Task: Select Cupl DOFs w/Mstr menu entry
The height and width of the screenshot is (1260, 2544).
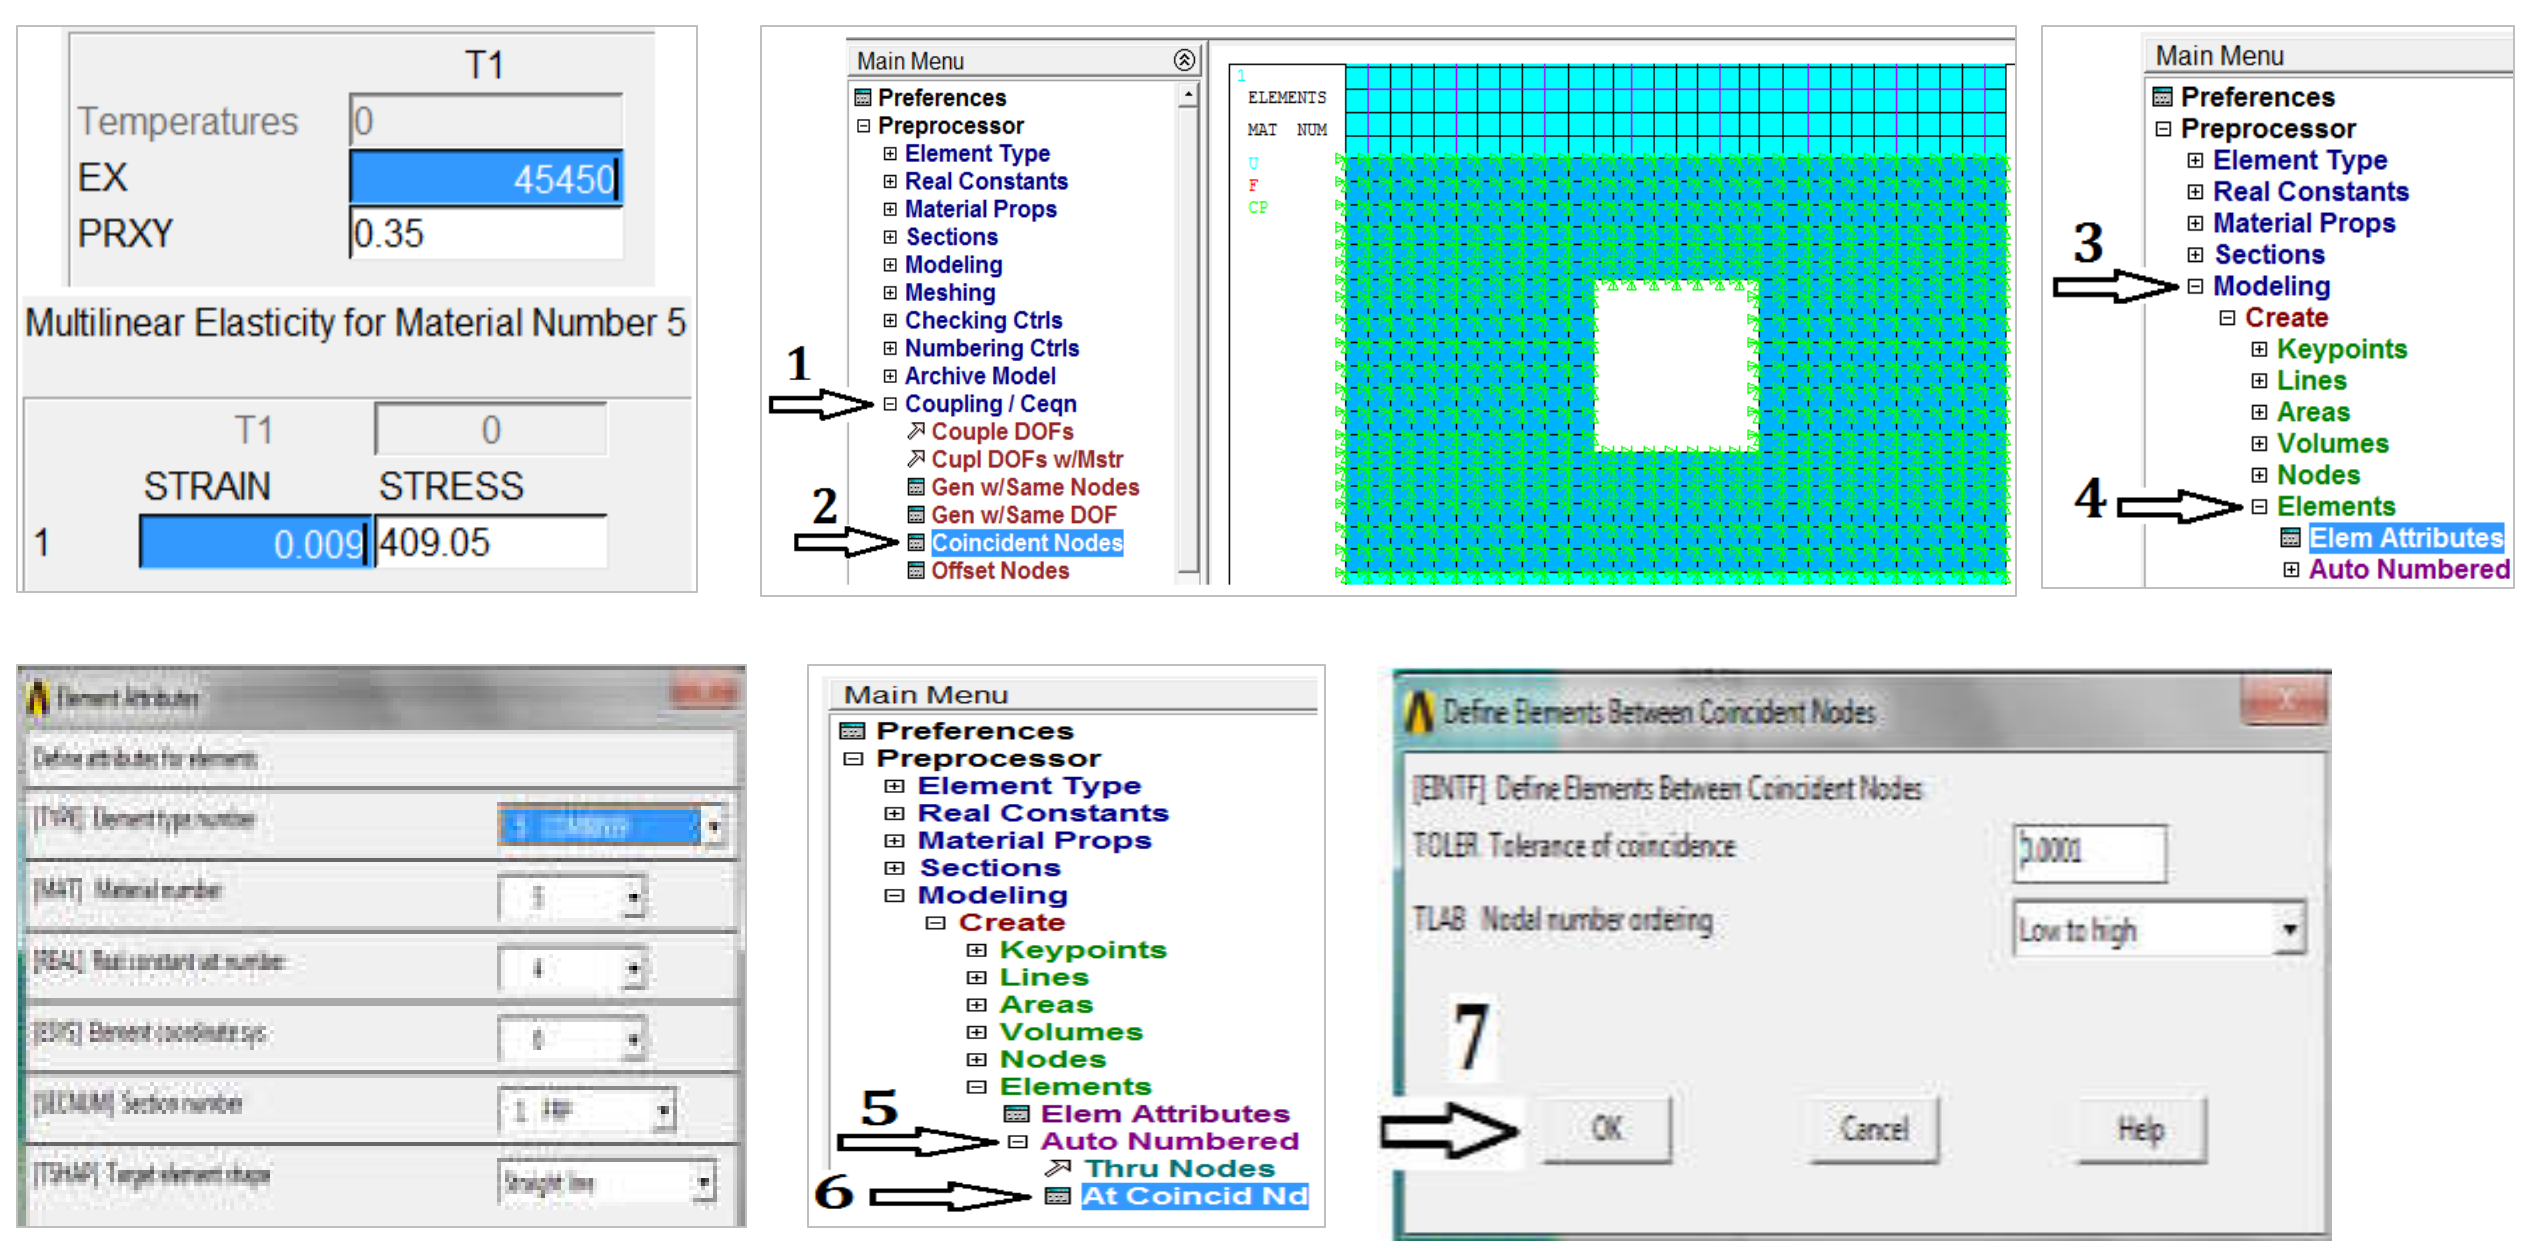Action: click(1026, 459)
